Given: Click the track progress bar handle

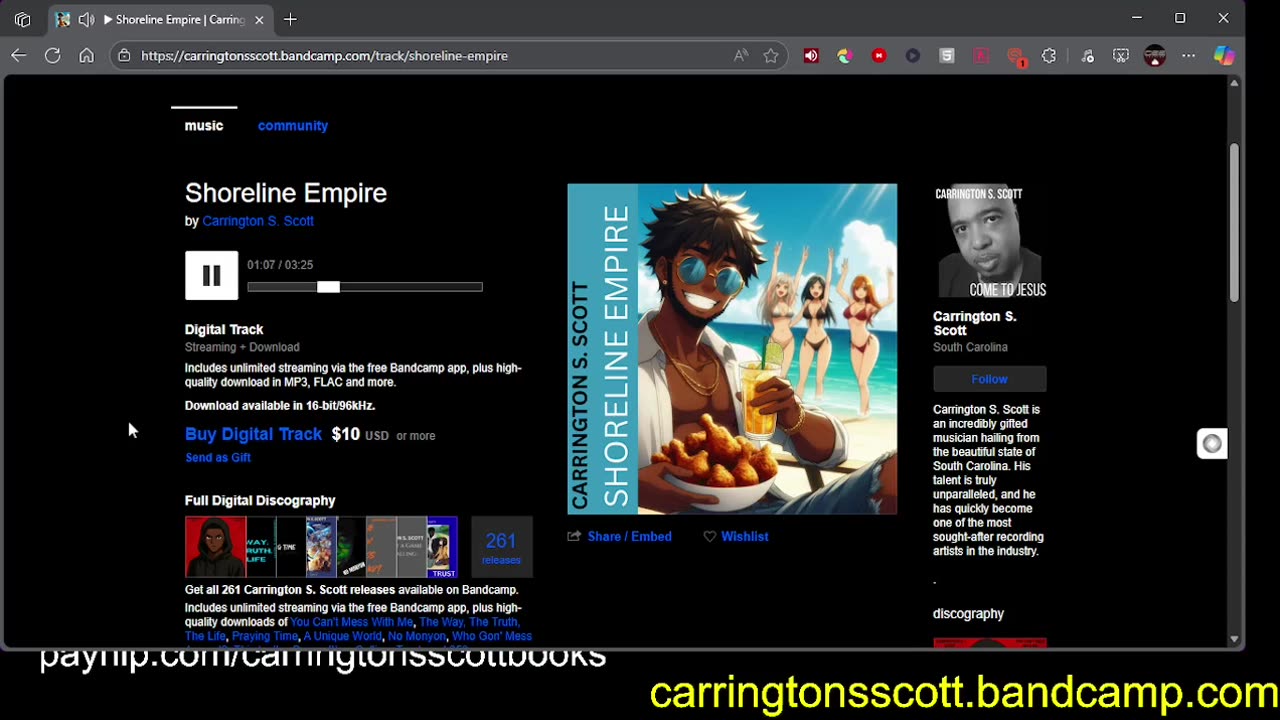Looking at the screenshot, I should point(328,287).
